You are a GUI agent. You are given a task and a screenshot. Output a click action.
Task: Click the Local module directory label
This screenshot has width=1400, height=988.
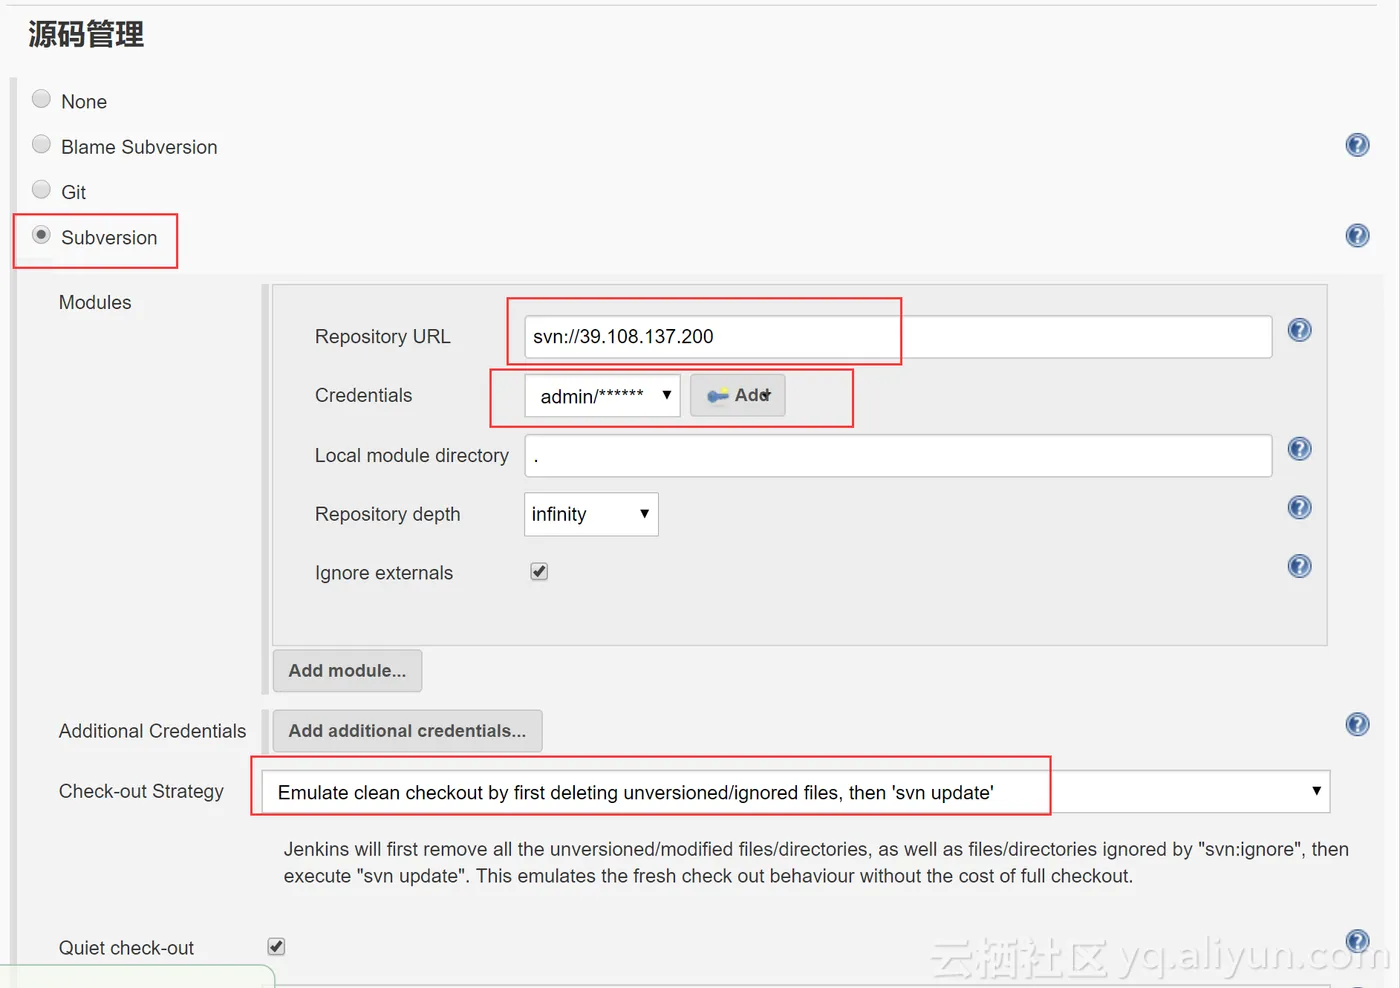pos(412,456)
